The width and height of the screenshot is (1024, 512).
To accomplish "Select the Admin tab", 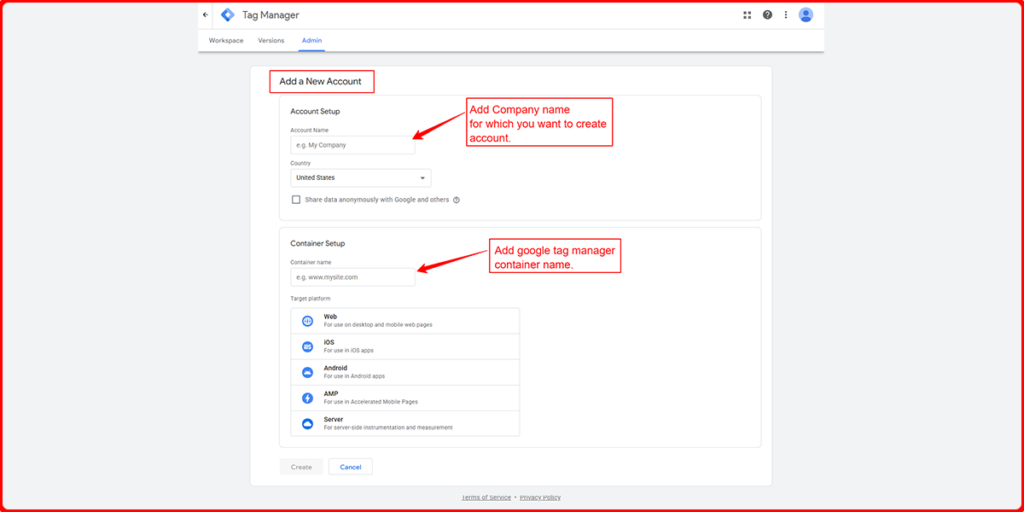I will click(x=312, y=40).
